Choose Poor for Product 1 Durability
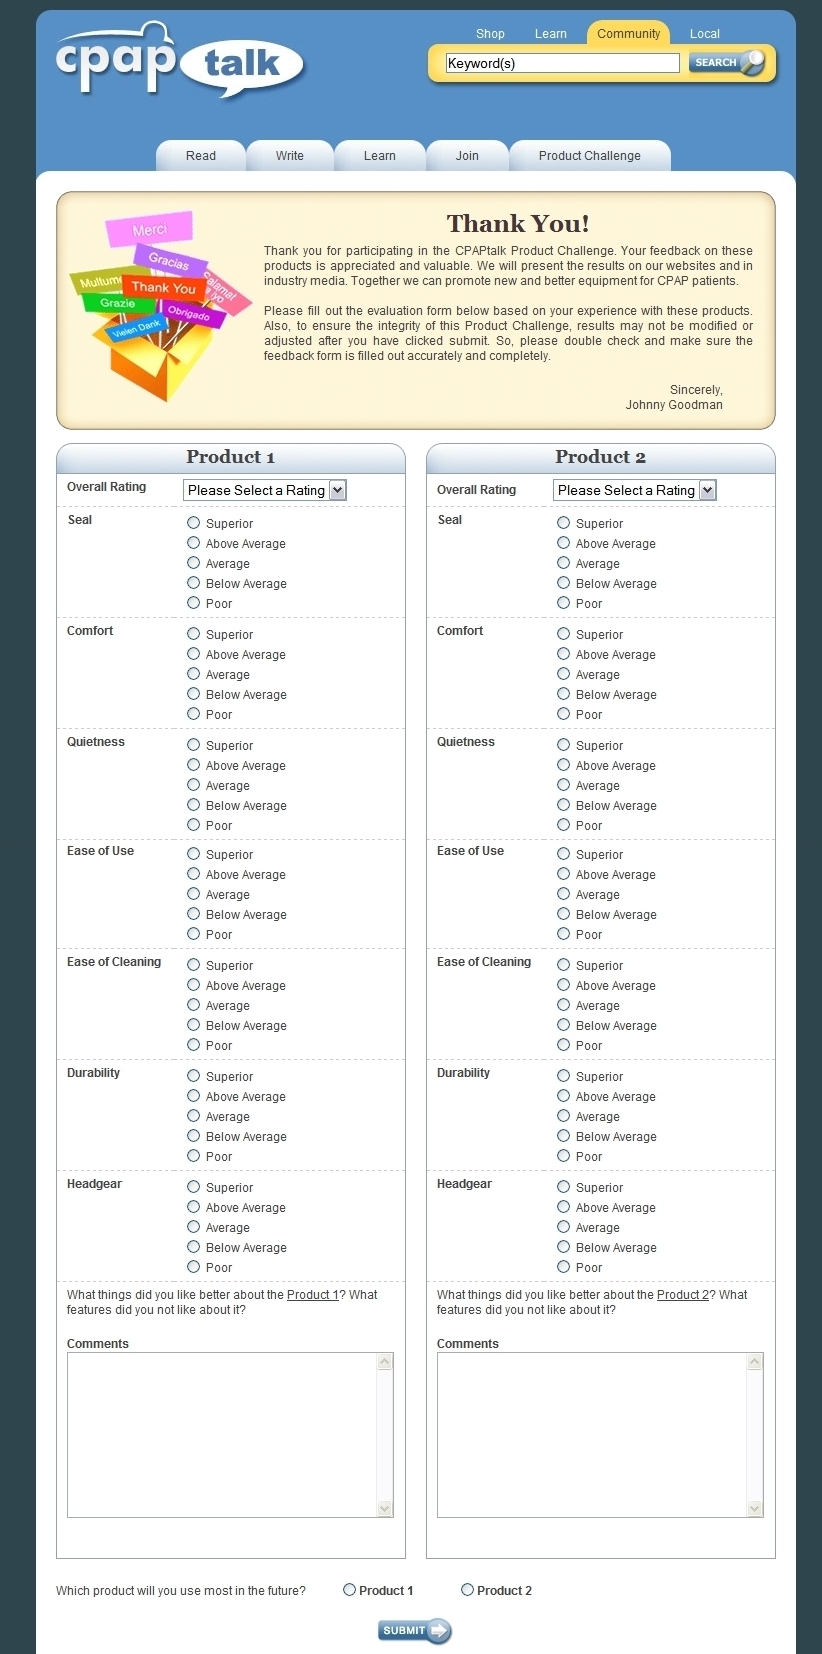Viewport: 822px width, 1654px height. [194, 1156]
